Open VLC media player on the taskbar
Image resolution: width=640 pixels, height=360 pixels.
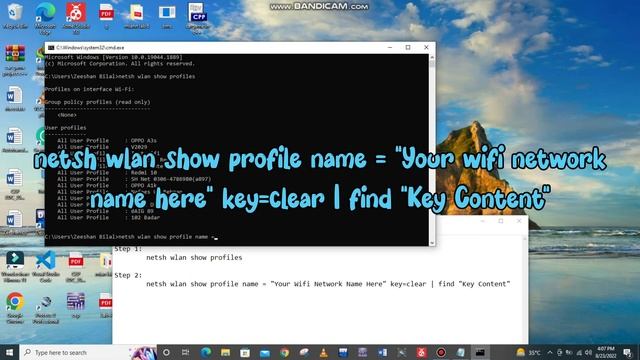point(324,352)
